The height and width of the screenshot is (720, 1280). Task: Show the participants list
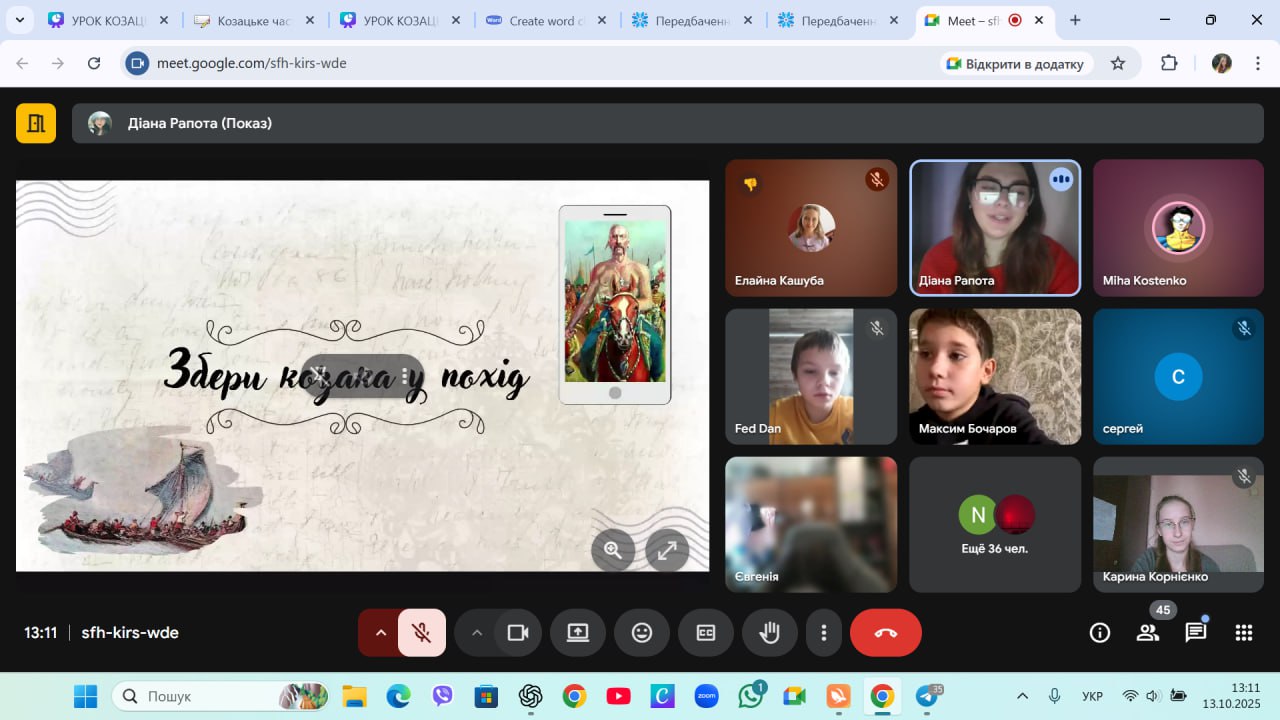coord(1147,633)
